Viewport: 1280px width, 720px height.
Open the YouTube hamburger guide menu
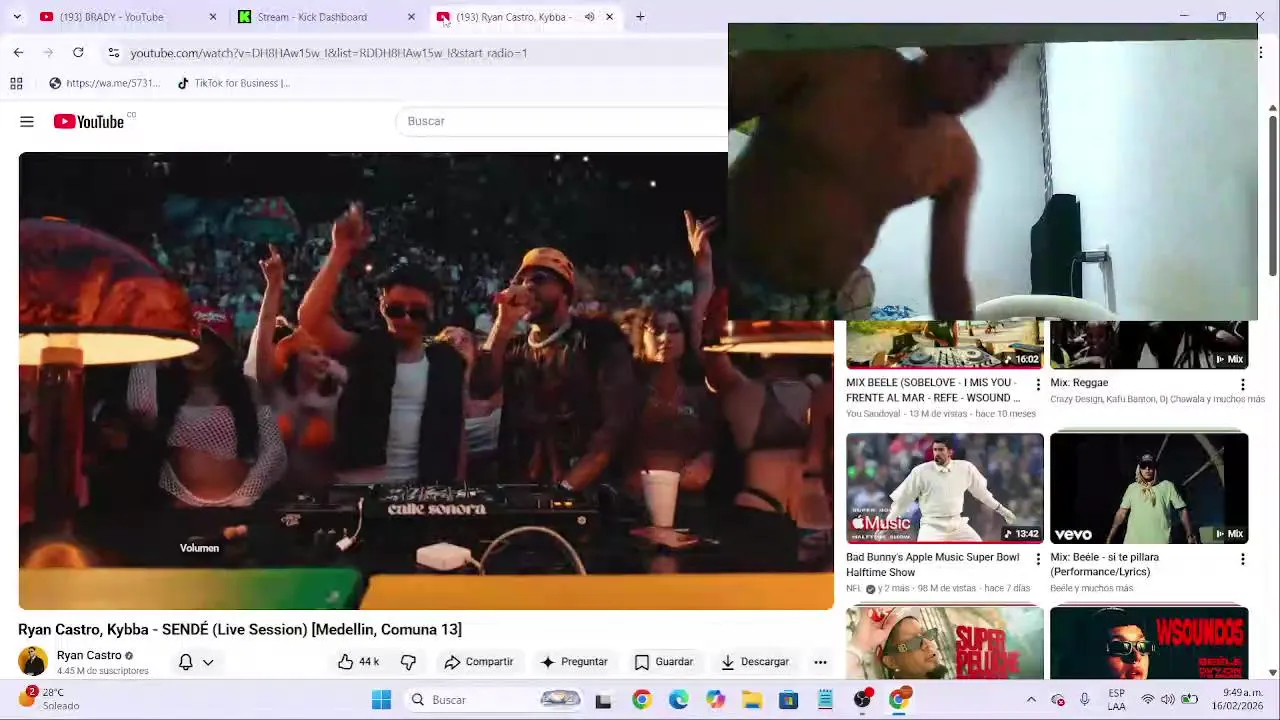click(x=27, y=121)
